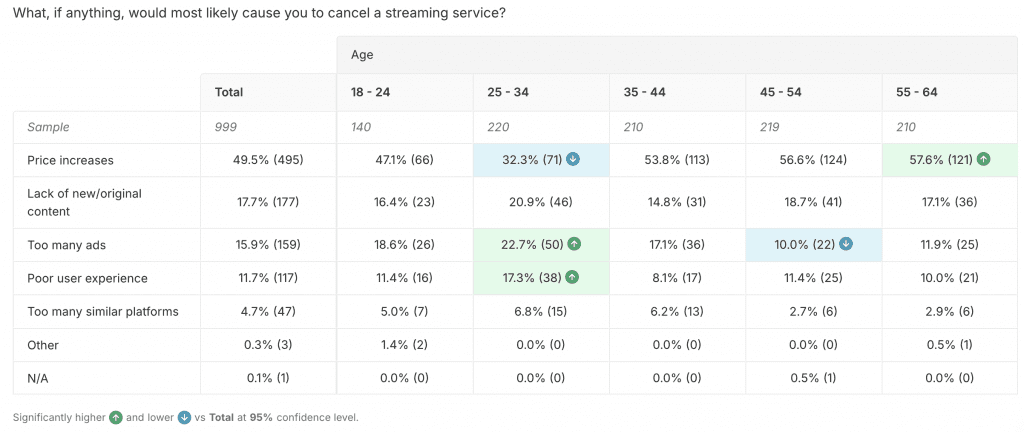Image resolution: width=1024 pixels, height=432 pixels.
Task: Click the blue down arrow beside 32.3% (71)
Action: [574, 160]
